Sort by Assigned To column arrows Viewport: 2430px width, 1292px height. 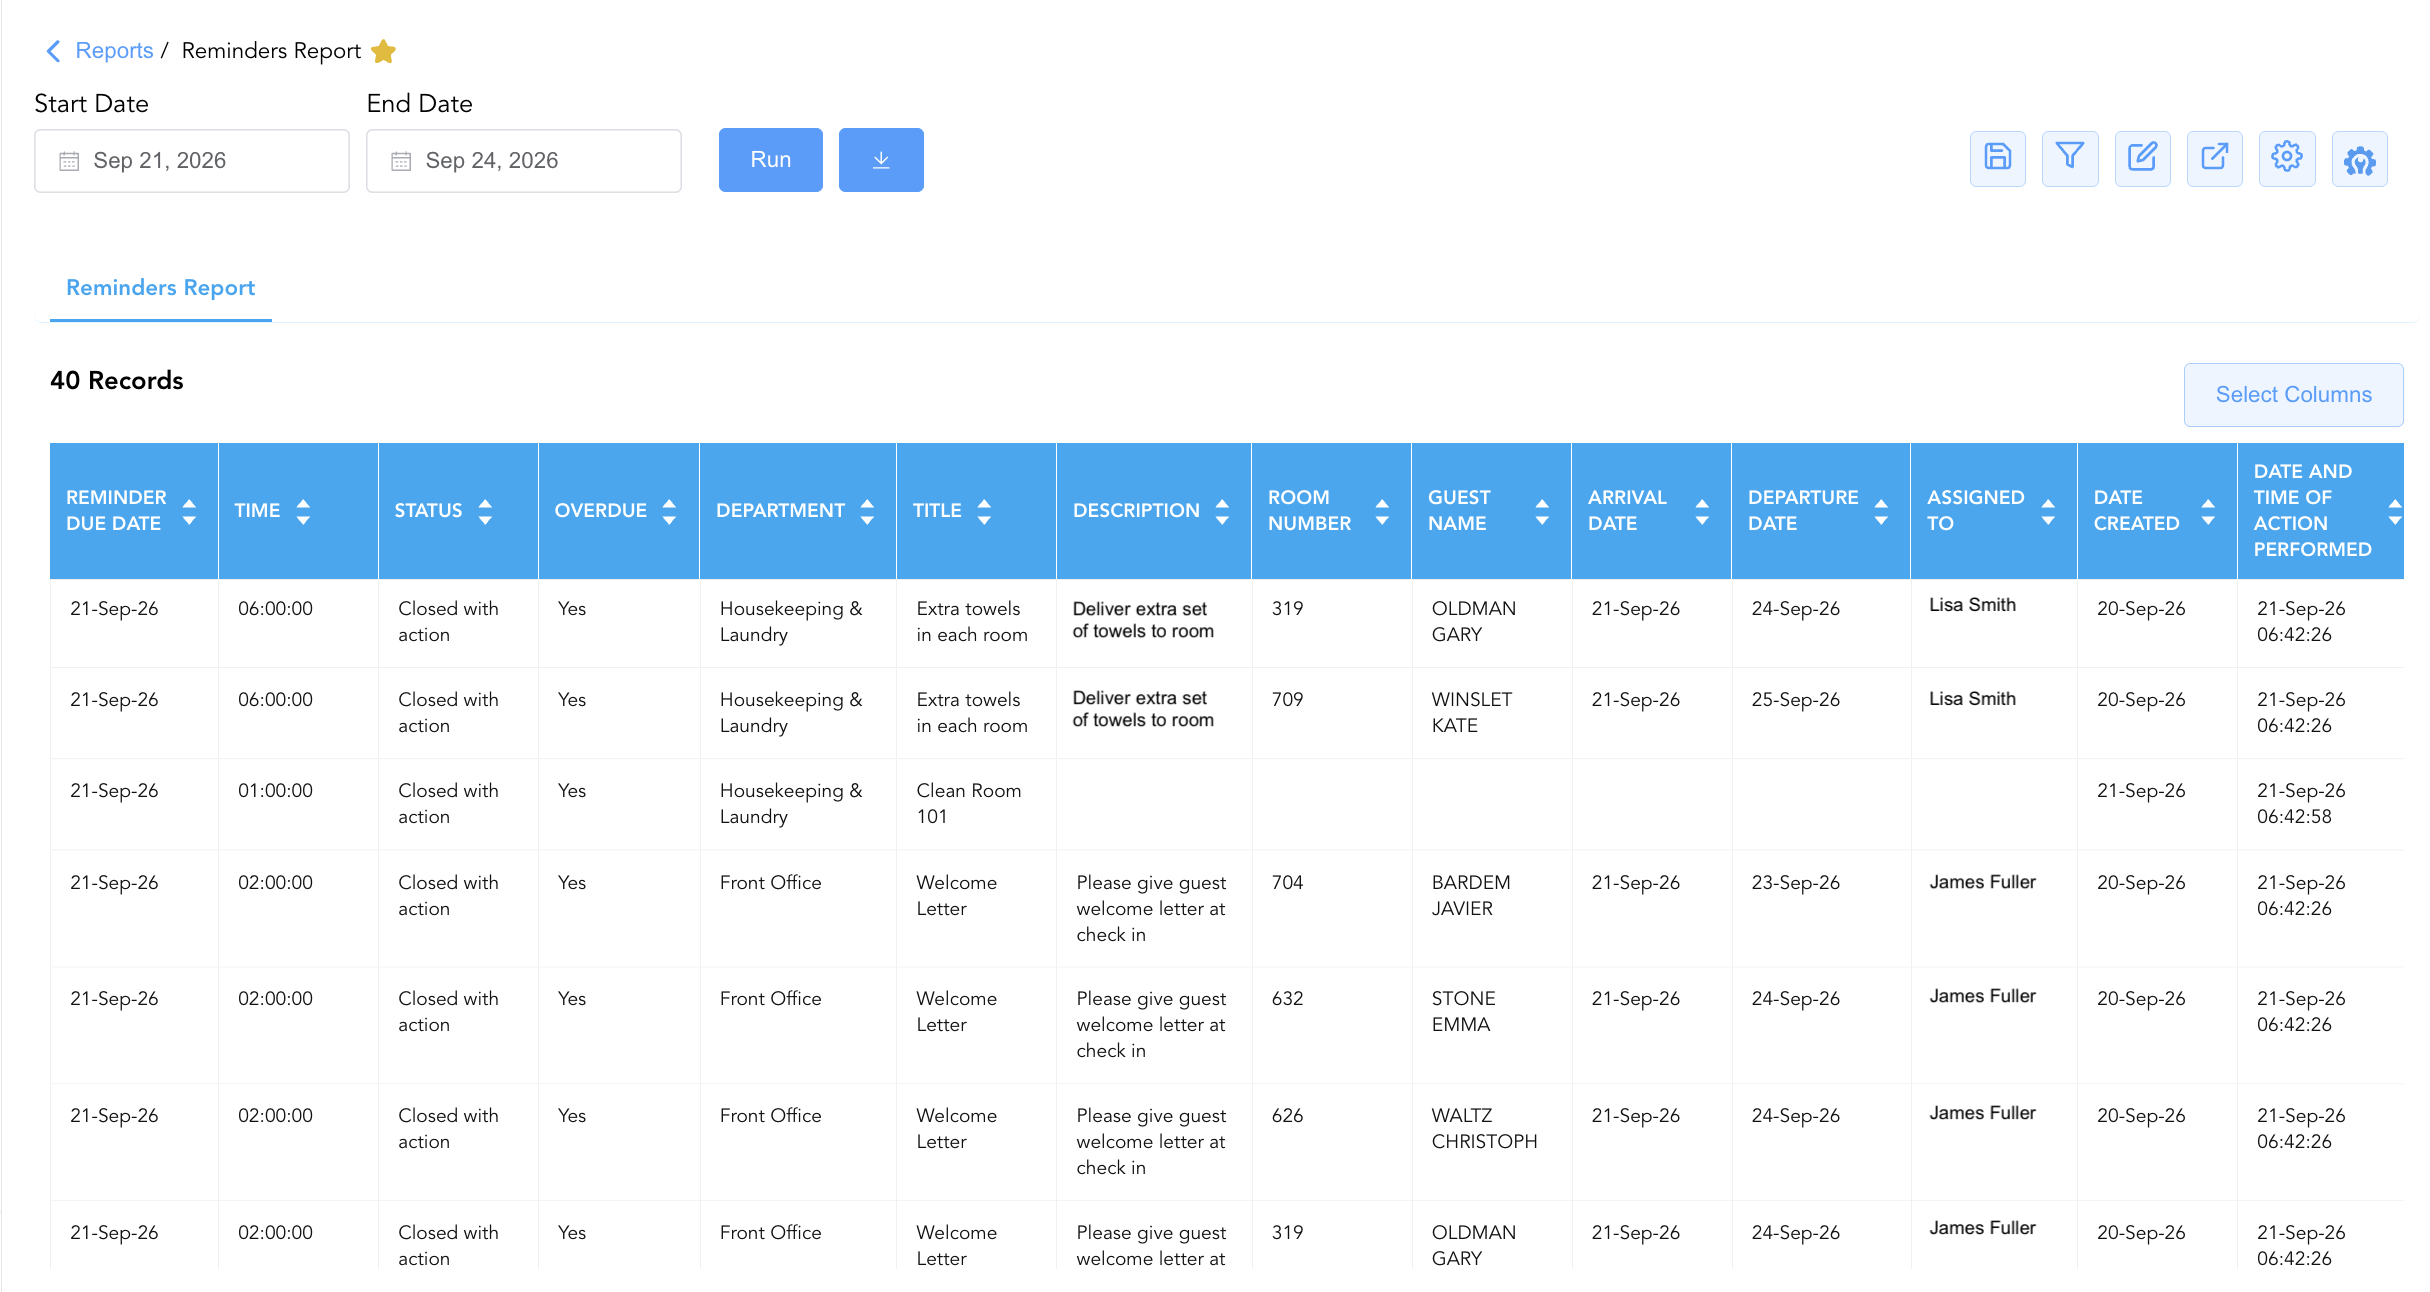[x=2048, y=511]
